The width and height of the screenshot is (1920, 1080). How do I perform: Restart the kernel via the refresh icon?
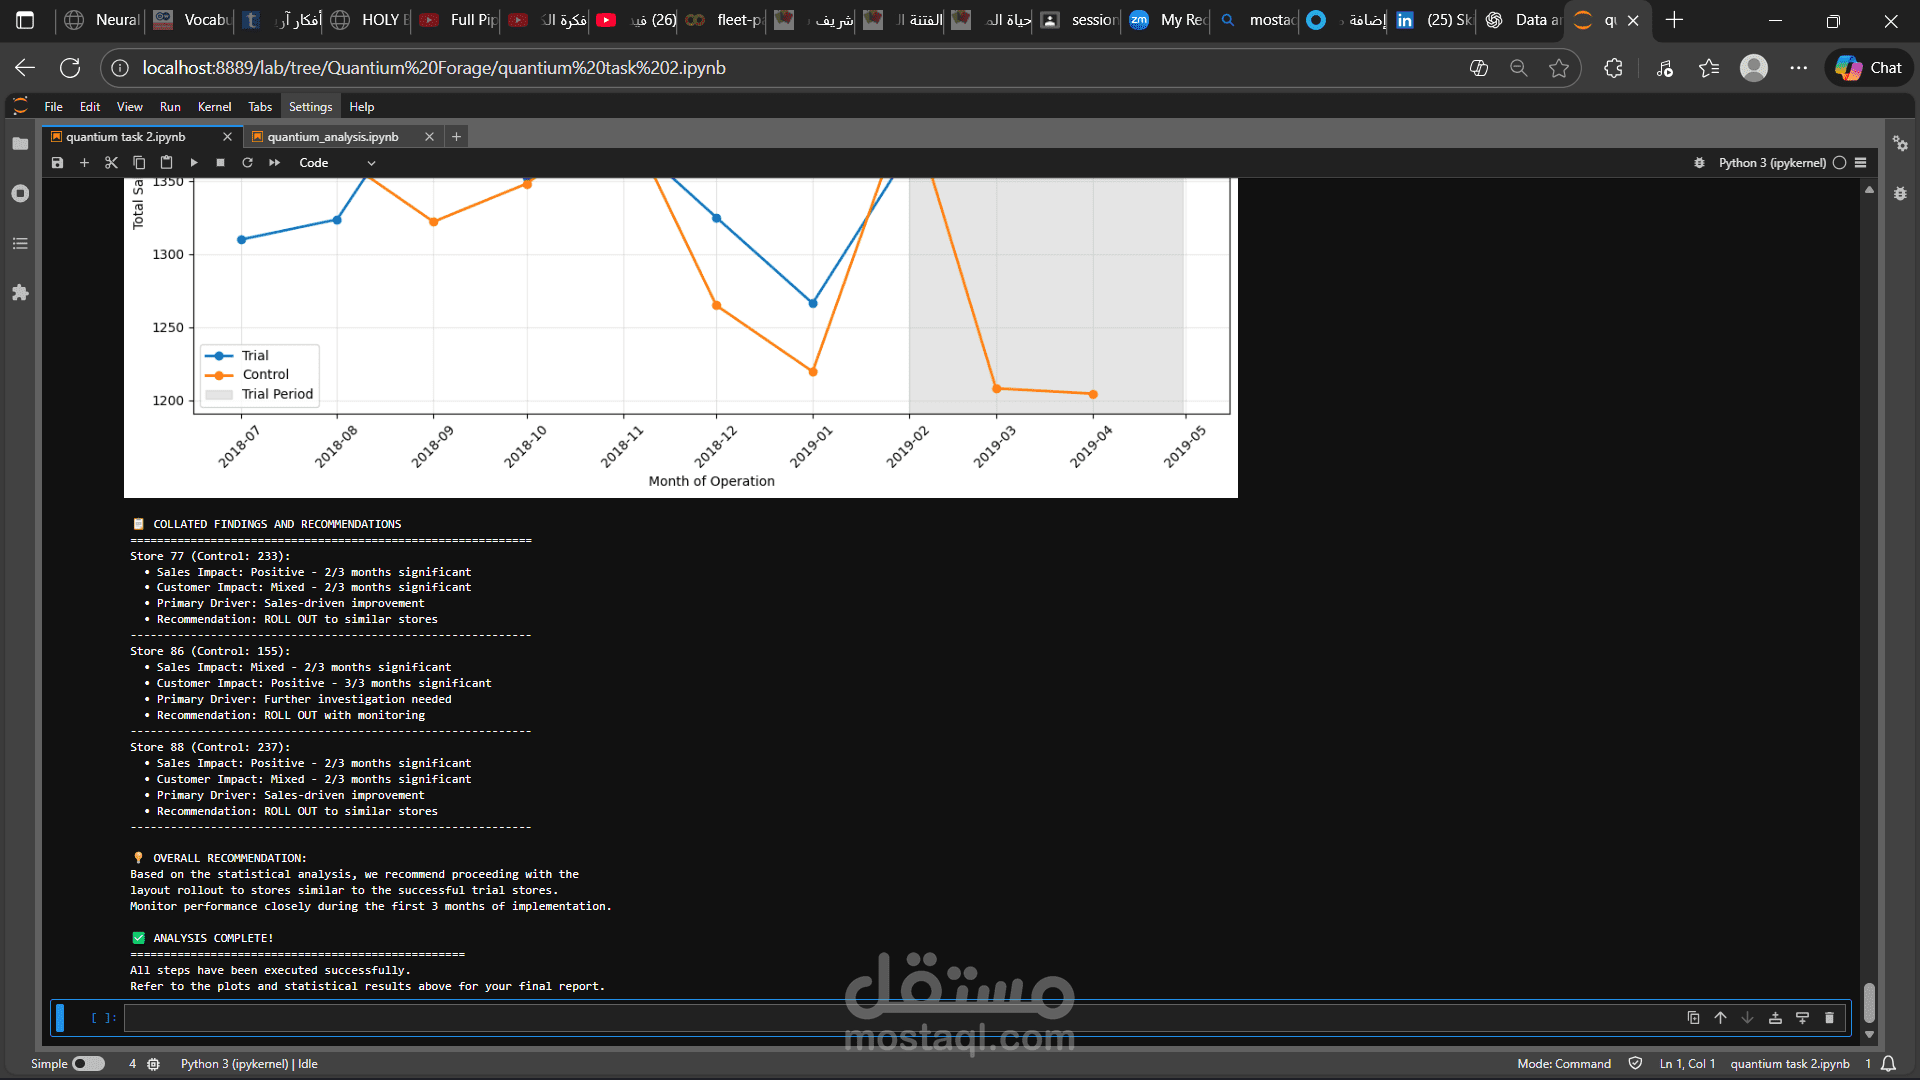(x=247, y=163)
